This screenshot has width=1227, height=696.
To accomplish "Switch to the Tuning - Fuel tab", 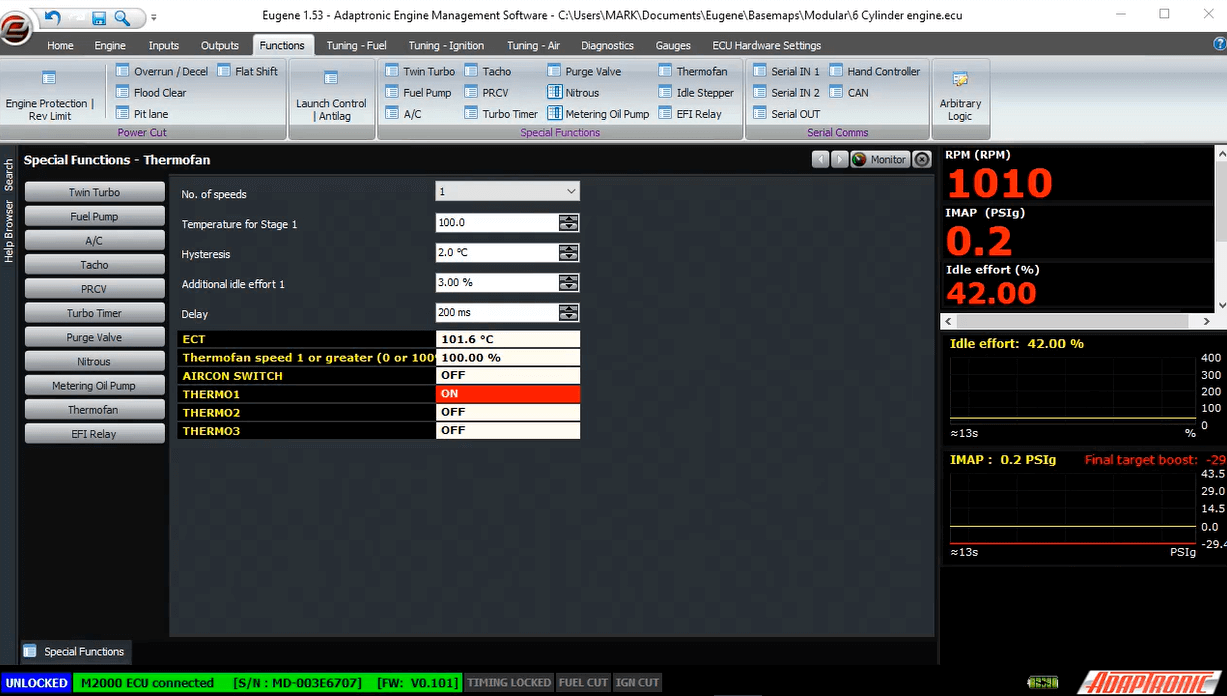I will (356, 45).
